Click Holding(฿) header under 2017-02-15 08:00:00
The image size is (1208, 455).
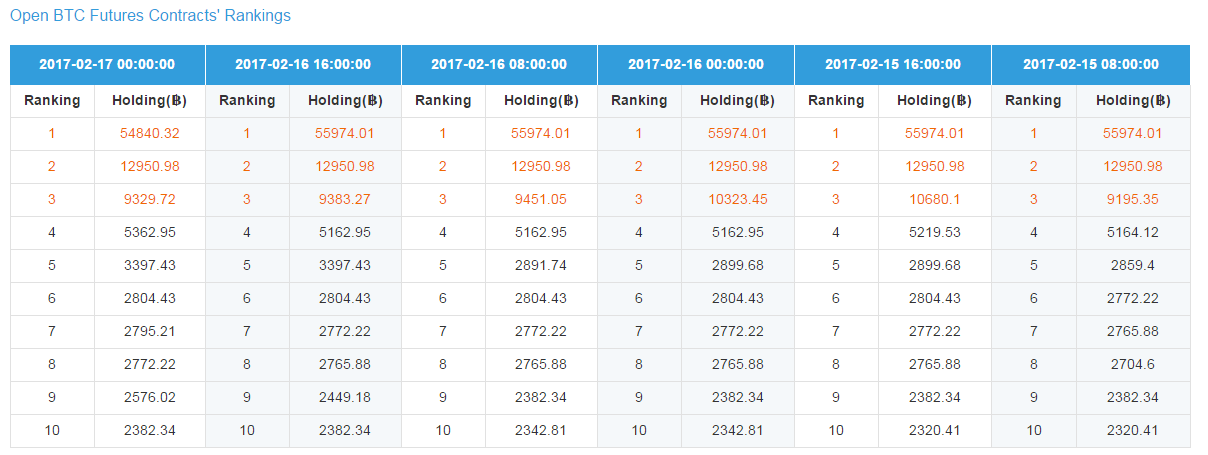pyautogui.click(x=1133, y=101)
